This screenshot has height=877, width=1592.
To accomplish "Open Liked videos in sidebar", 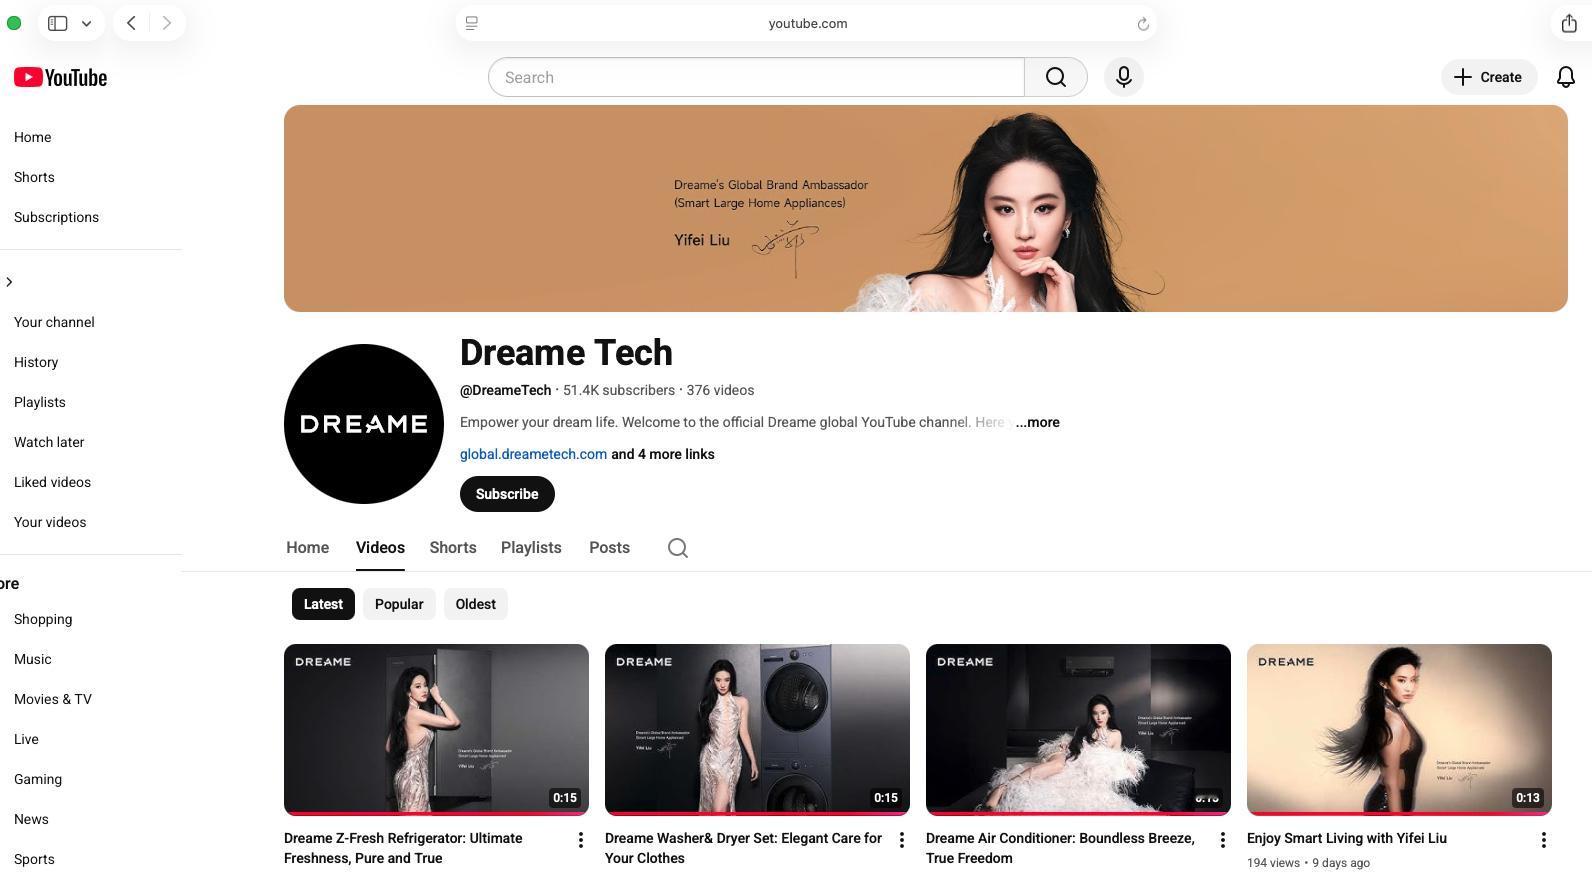I will point(52,482).
